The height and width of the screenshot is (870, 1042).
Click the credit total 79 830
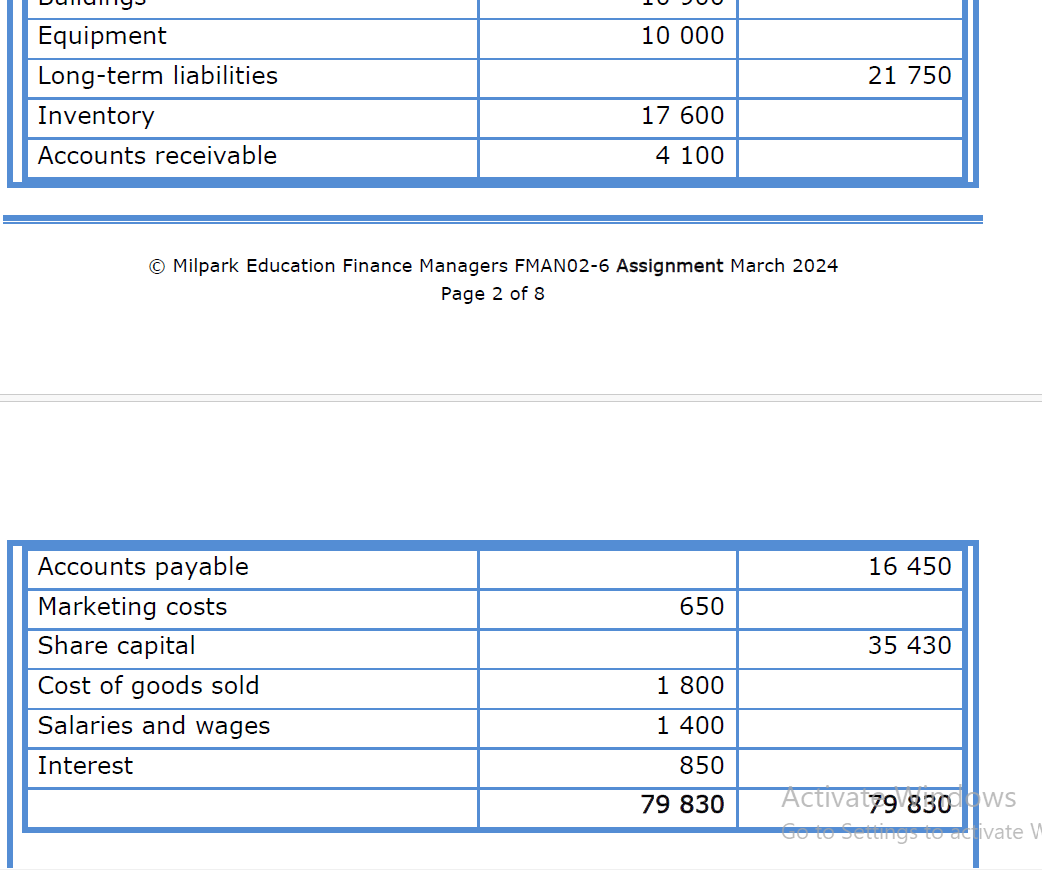pos(910,805)
